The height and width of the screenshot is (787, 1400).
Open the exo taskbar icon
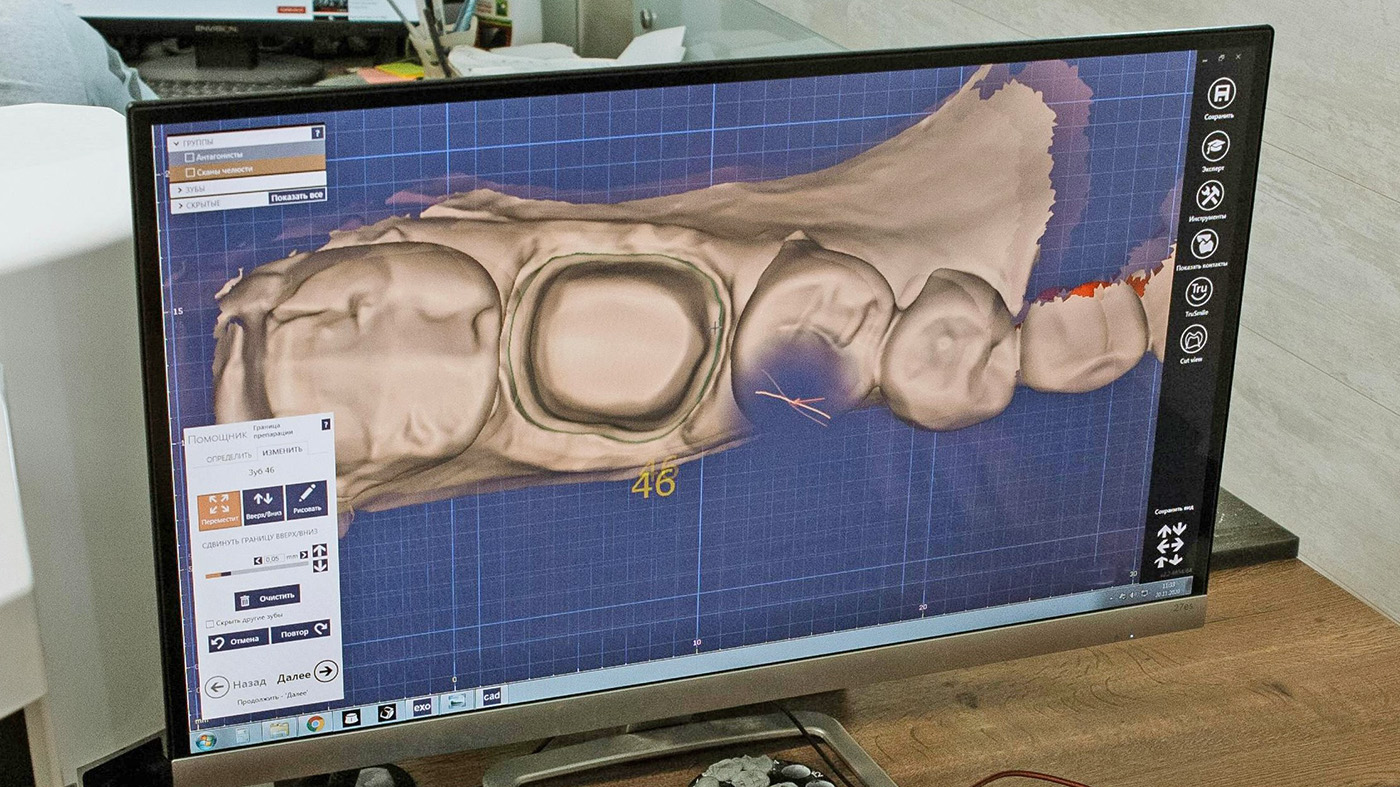click(x=422, y=707)
